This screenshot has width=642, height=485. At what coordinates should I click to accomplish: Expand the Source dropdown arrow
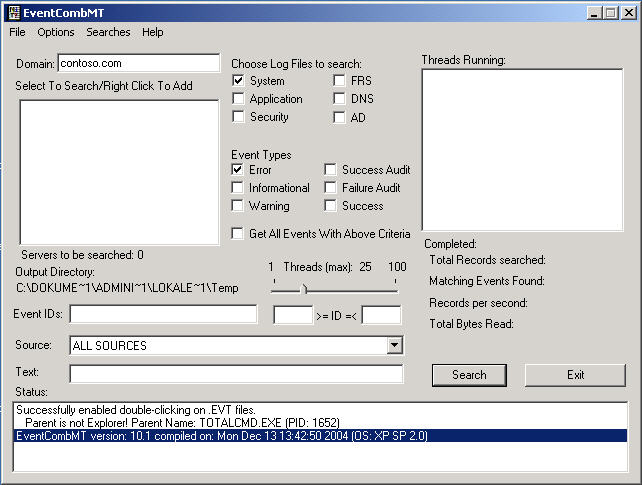(394, 345)
